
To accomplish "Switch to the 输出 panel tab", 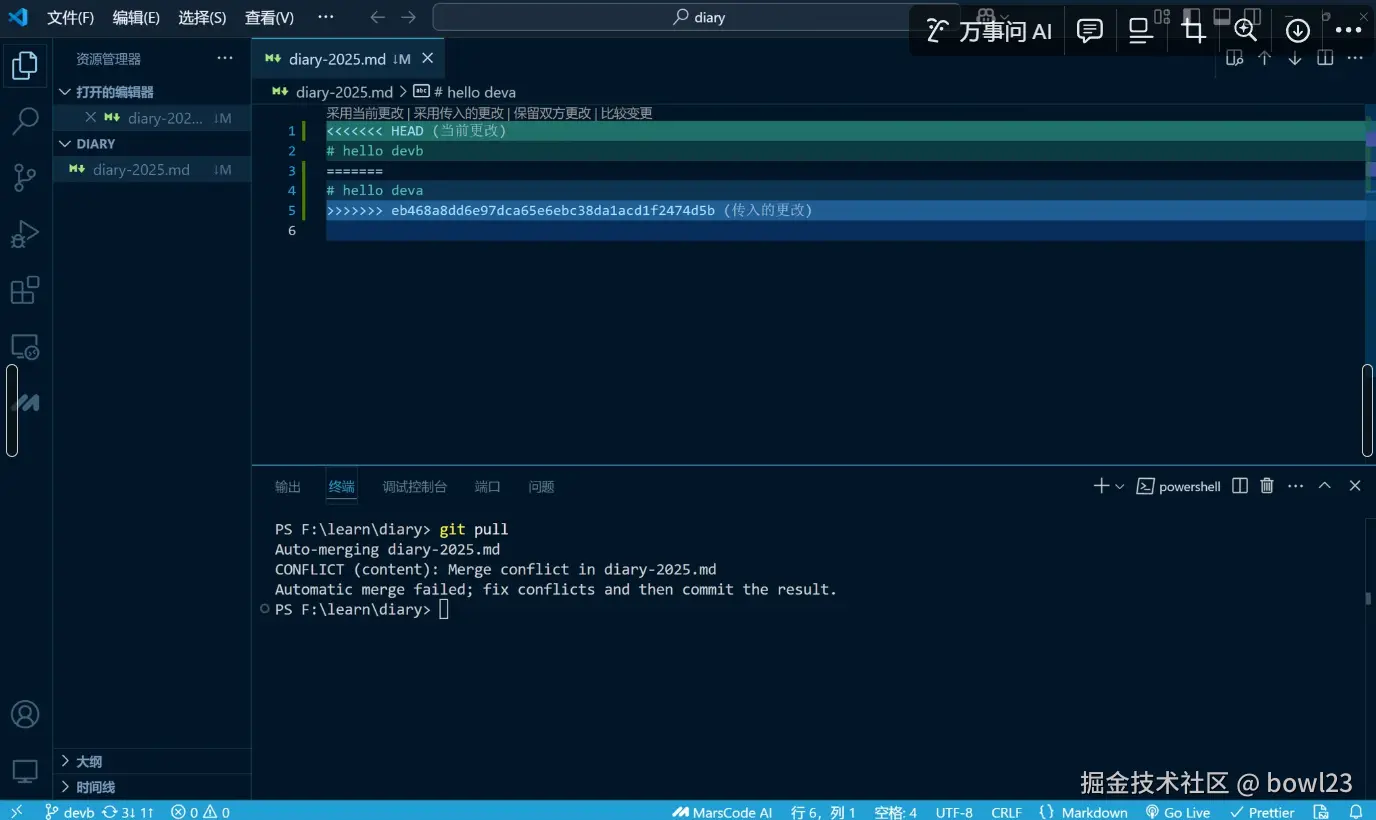I will 288,487.
